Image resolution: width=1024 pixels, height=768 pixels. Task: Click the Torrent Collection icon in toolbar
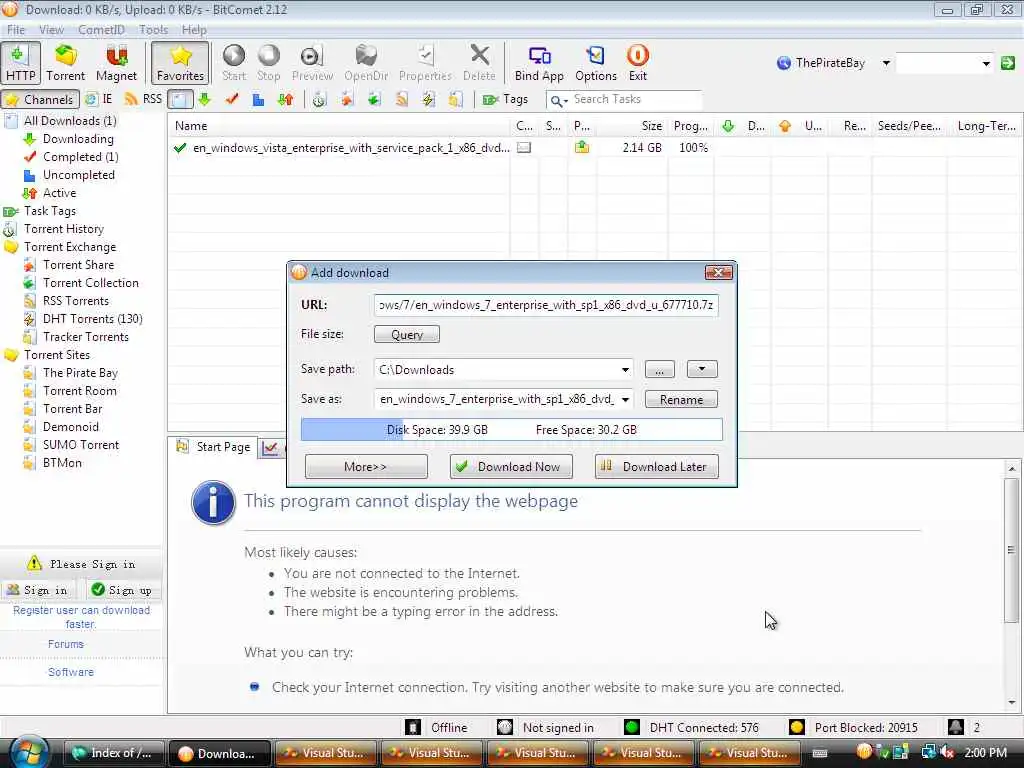[374, 99]
